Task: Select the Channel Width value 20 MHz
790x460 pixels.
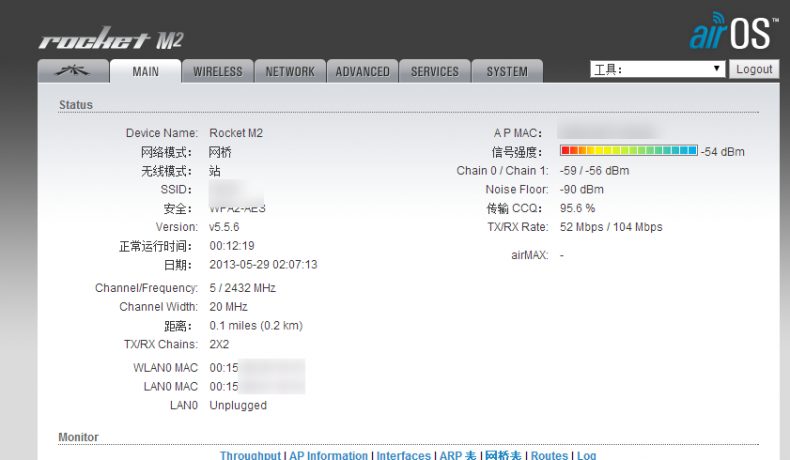Action: pyautogui.click(x=228, y=307)
